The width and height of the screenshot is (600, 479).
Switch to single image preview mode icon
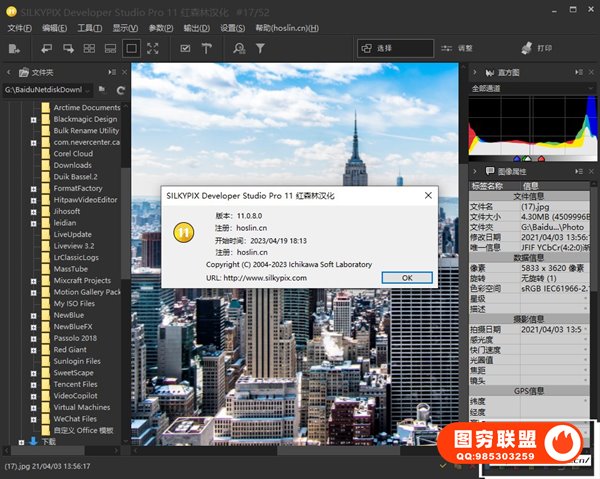click(x=131, y=48)
